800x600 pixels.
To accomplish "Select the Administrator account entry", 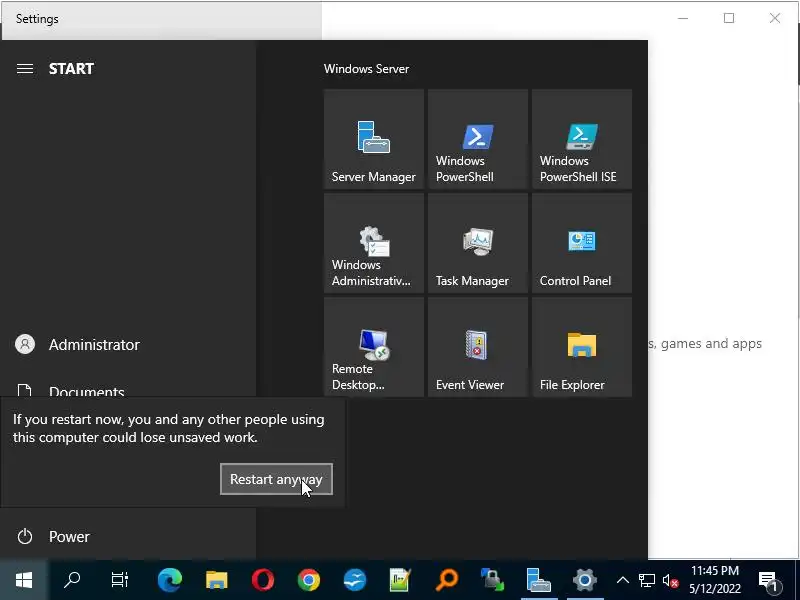I will coord(128,344).
